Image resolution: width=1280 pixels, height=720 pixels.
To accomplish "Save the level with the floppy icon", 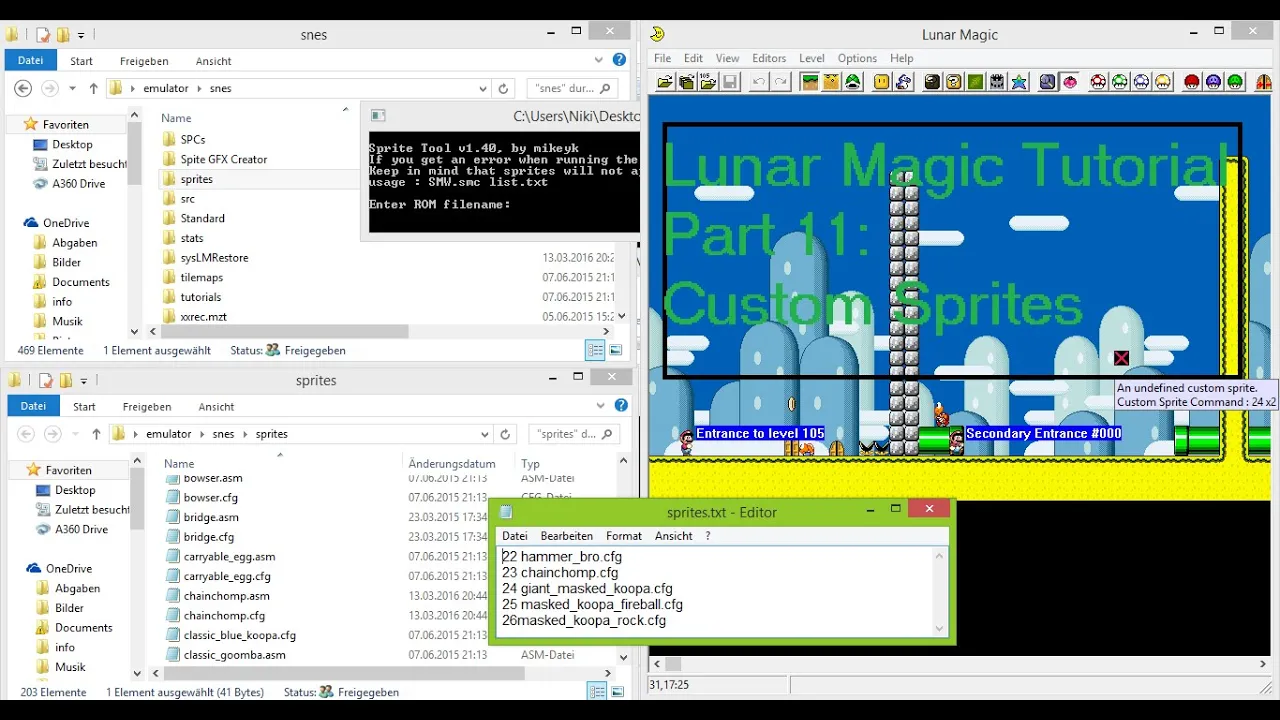I will click(730, 82).
